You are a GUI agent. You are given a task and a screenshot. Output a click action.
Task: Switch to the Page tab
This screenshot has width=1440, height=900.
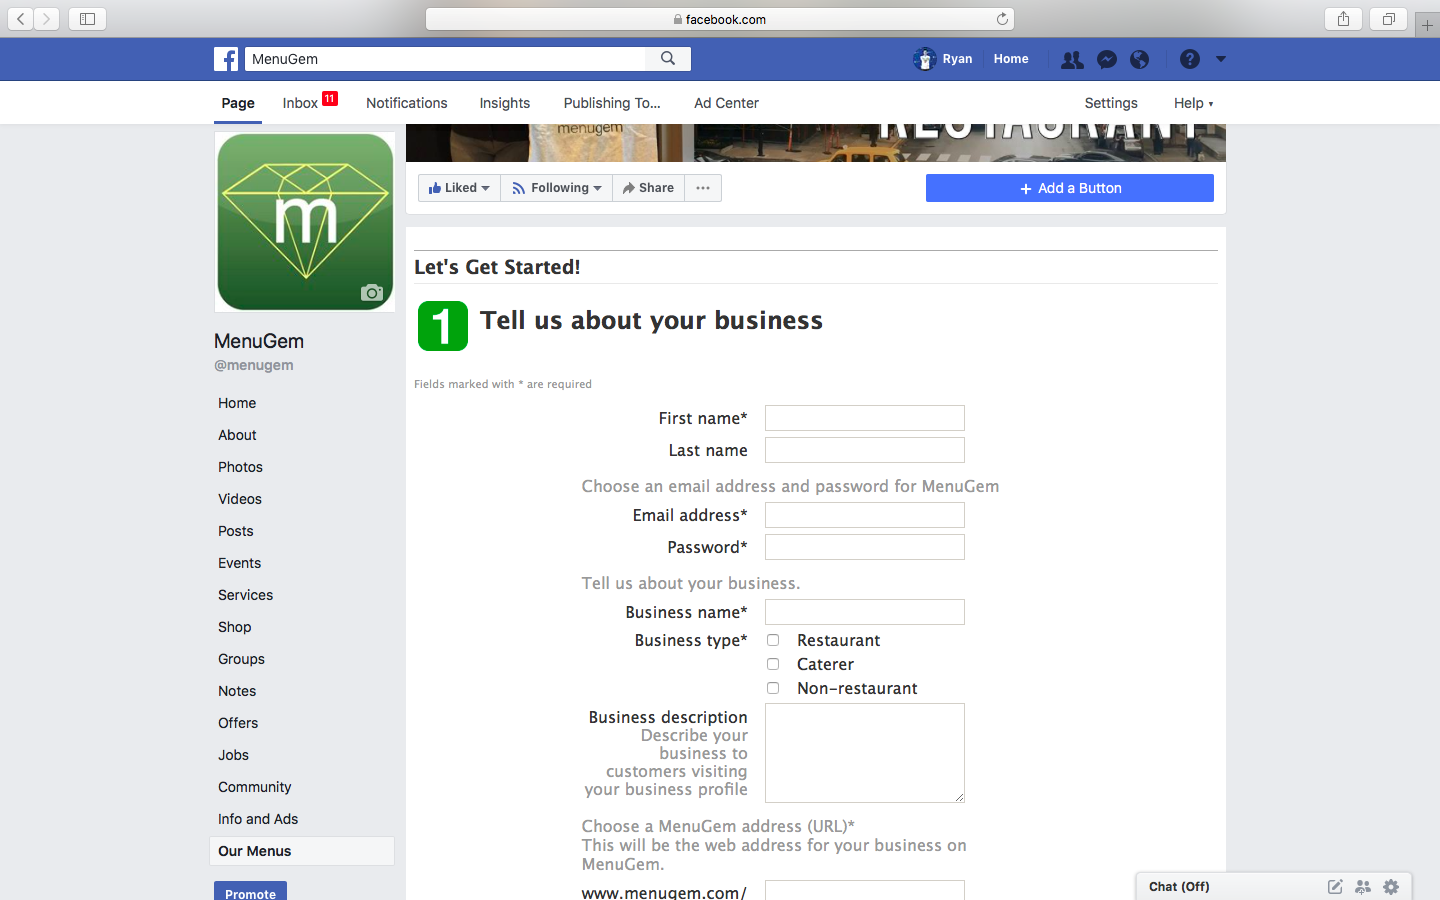coord(238,103)
